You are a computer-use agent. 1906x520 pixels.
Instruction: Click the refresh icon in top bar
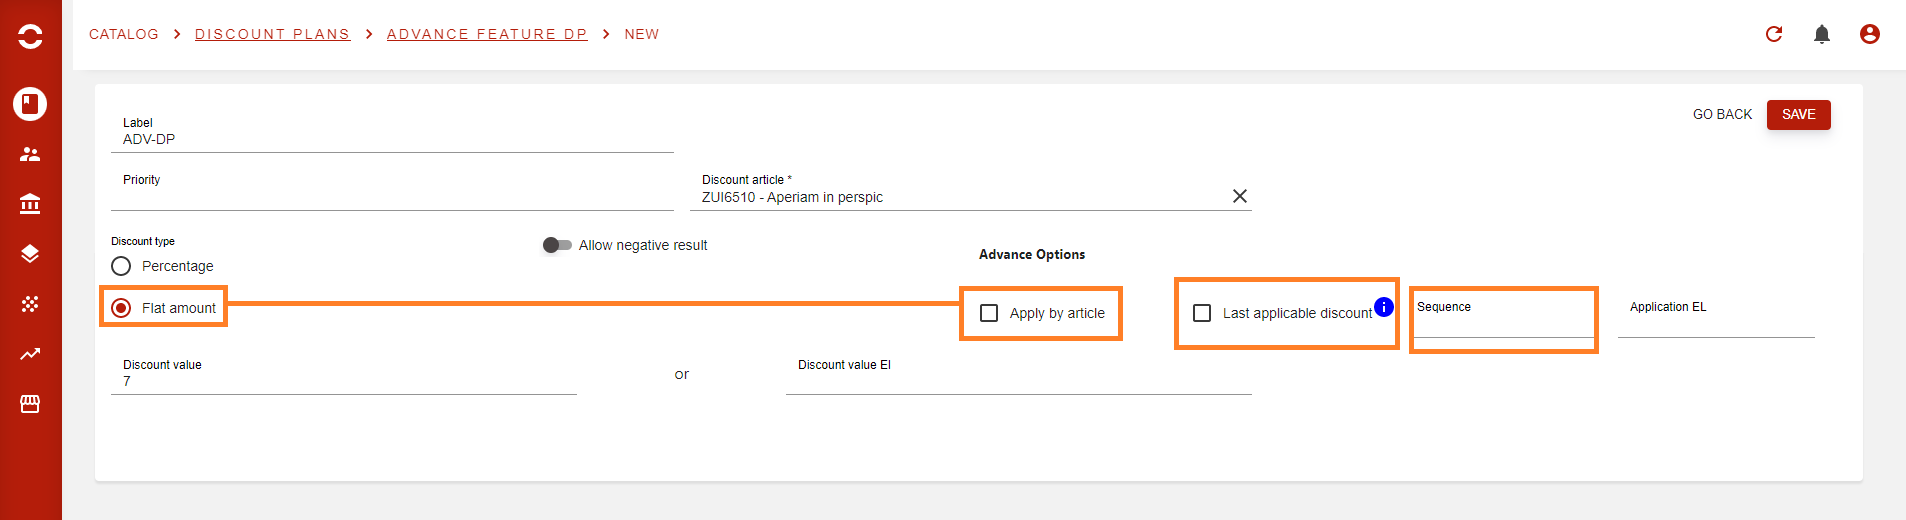tap(1774, 34)
